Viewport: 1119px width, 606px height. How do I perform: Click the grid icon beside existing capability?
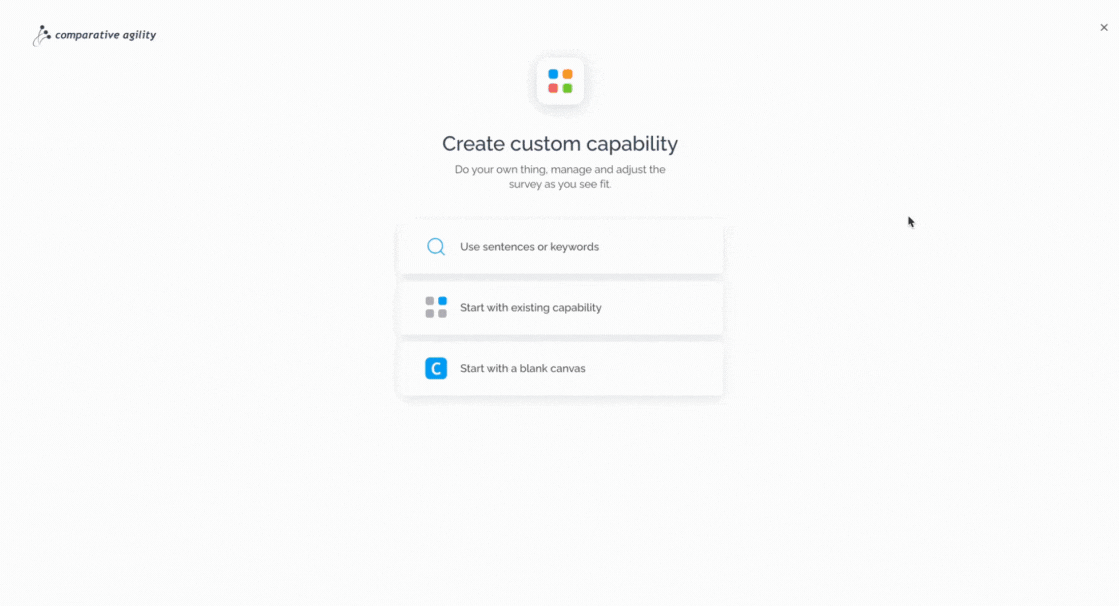click(436, 308)
